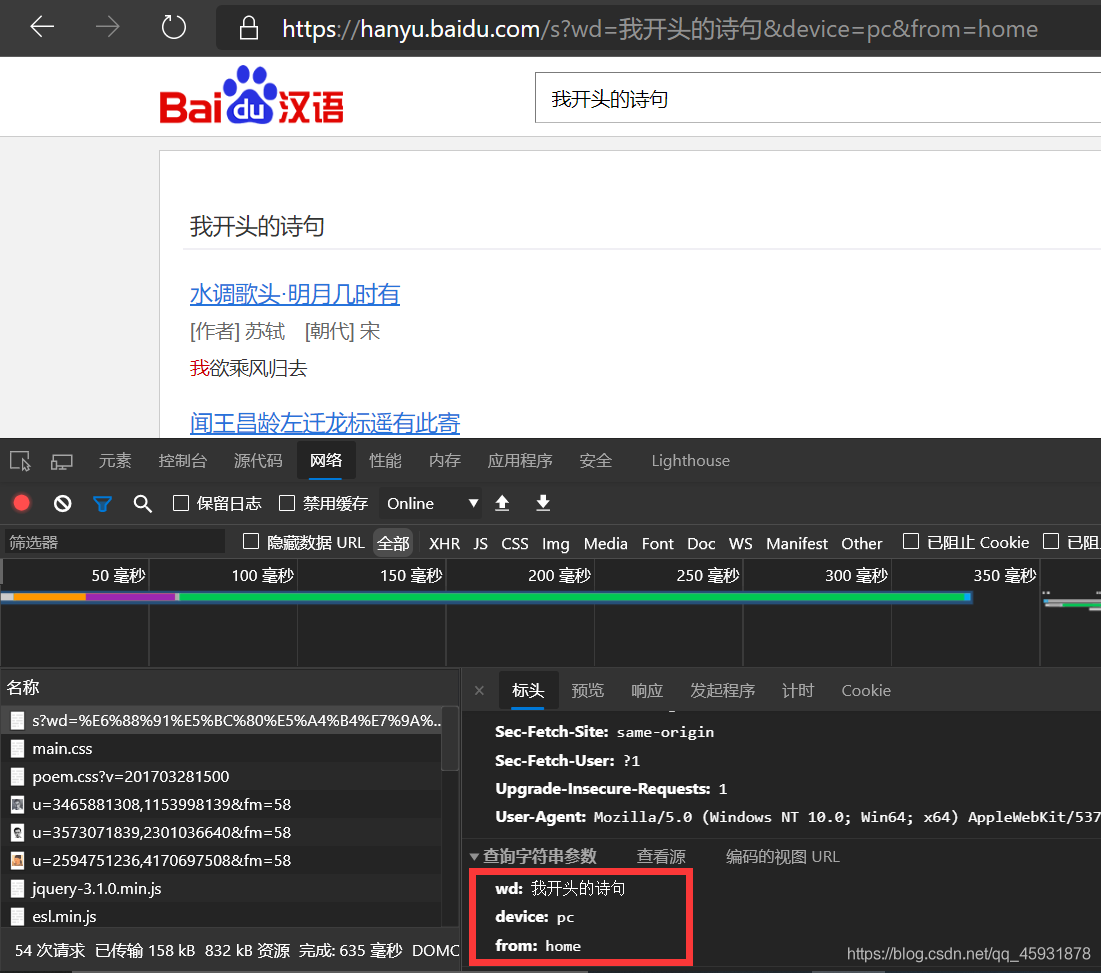Open the 安全 DevTools tab
This screenshot has height=973, width=1101.
click(596, 461)
